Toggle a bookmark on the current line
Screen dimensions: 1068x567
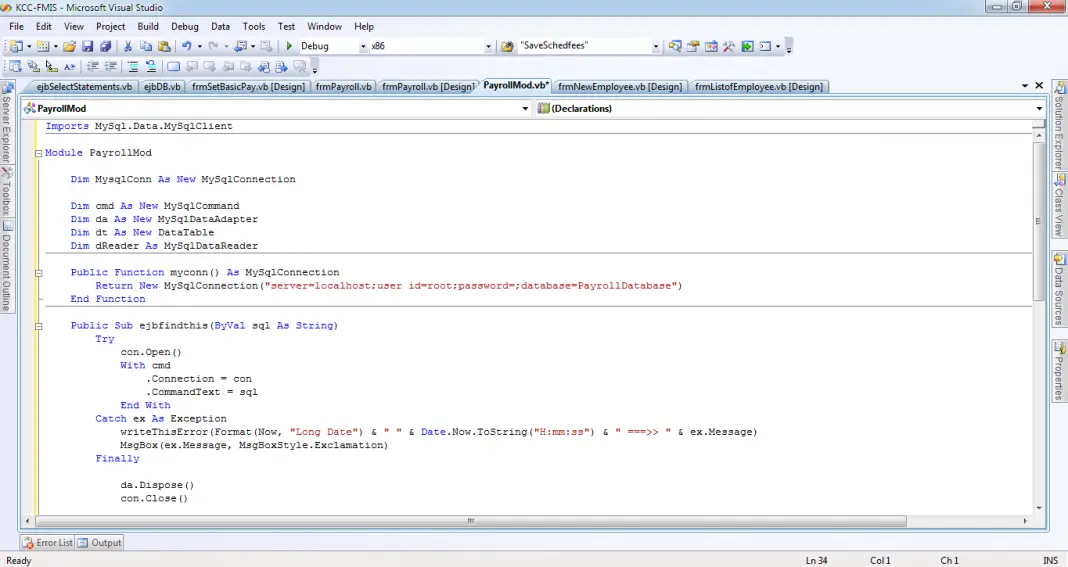174,67
